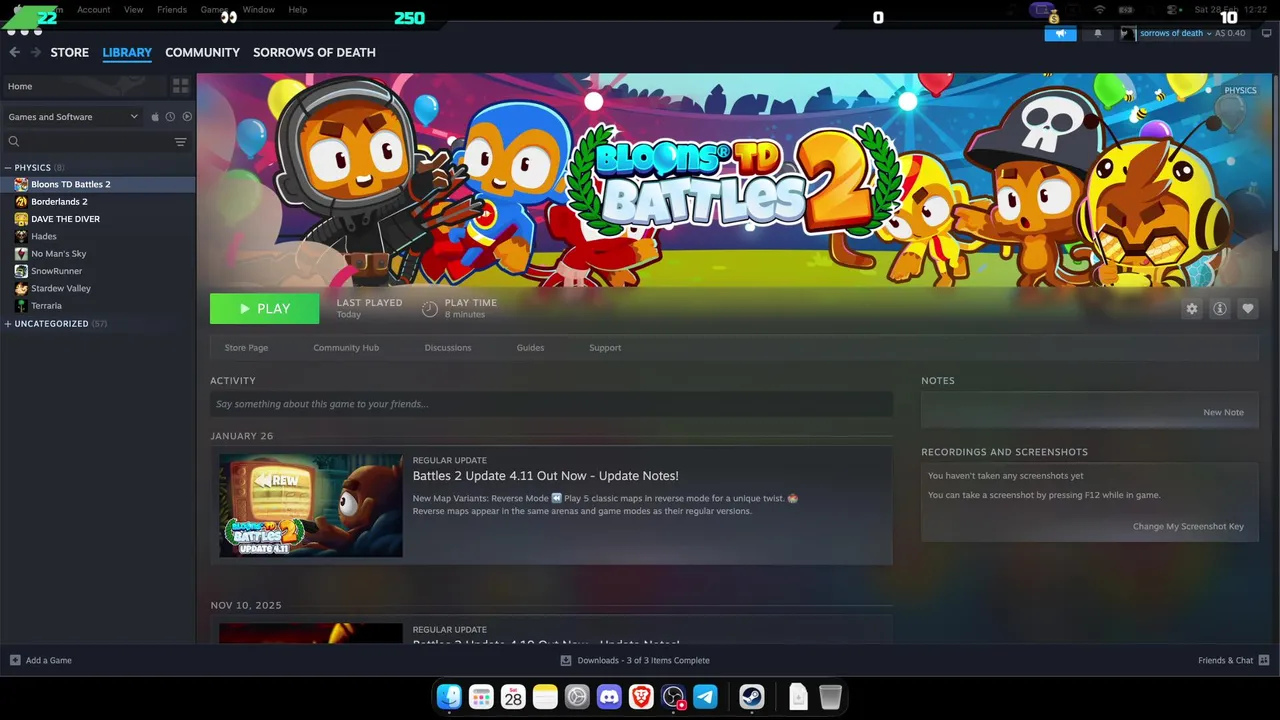Open Telegram from the Dock
1280x720 pixels.
point(706,697)
